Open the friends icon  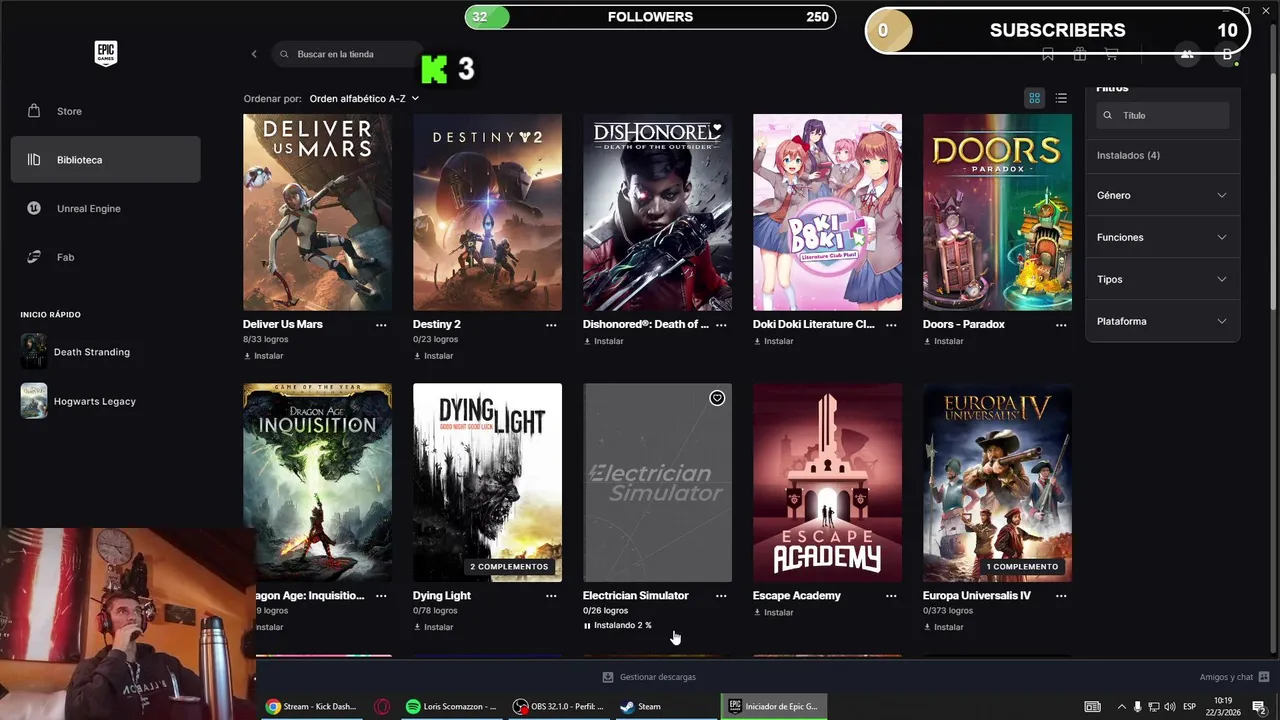click(1187, 55)
